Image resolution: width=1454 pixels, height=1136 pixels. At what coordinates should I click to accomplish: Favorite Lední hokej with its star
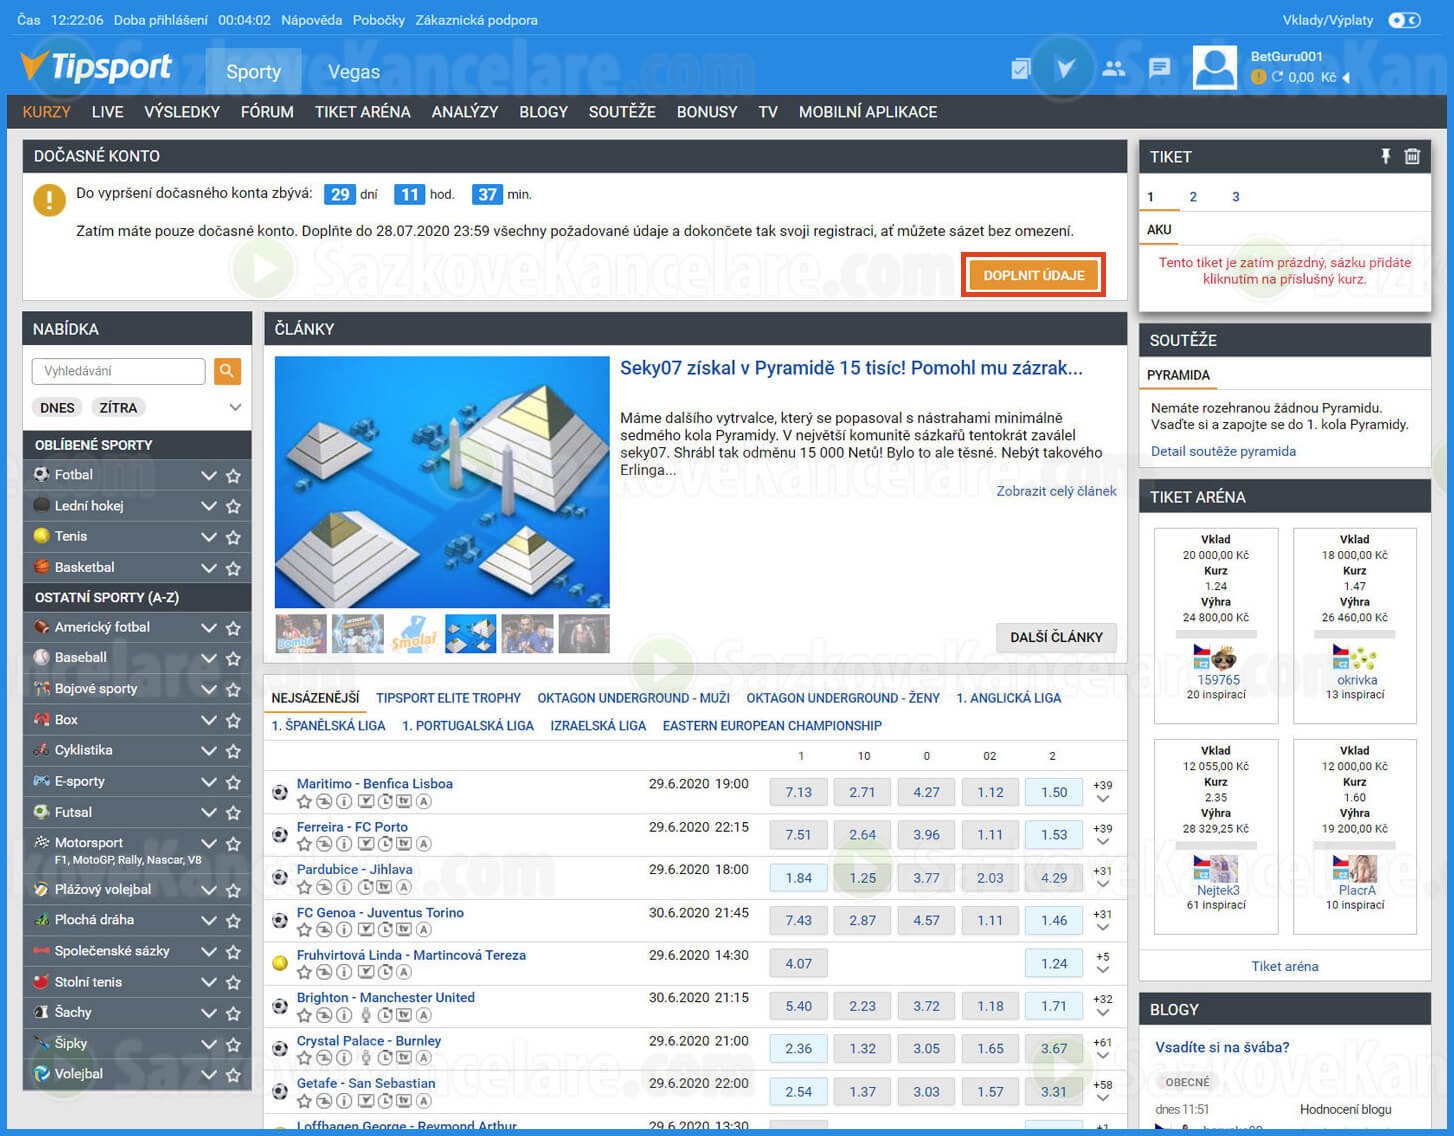[x=233, y=507]
